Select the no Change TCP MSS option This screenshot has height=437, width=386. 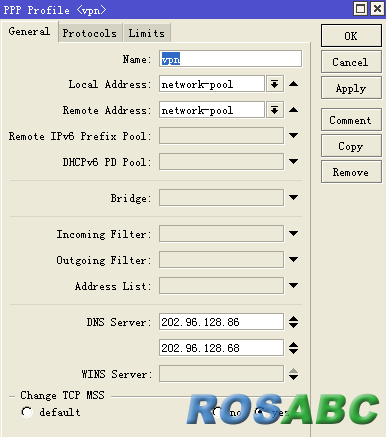coord(217,412)
